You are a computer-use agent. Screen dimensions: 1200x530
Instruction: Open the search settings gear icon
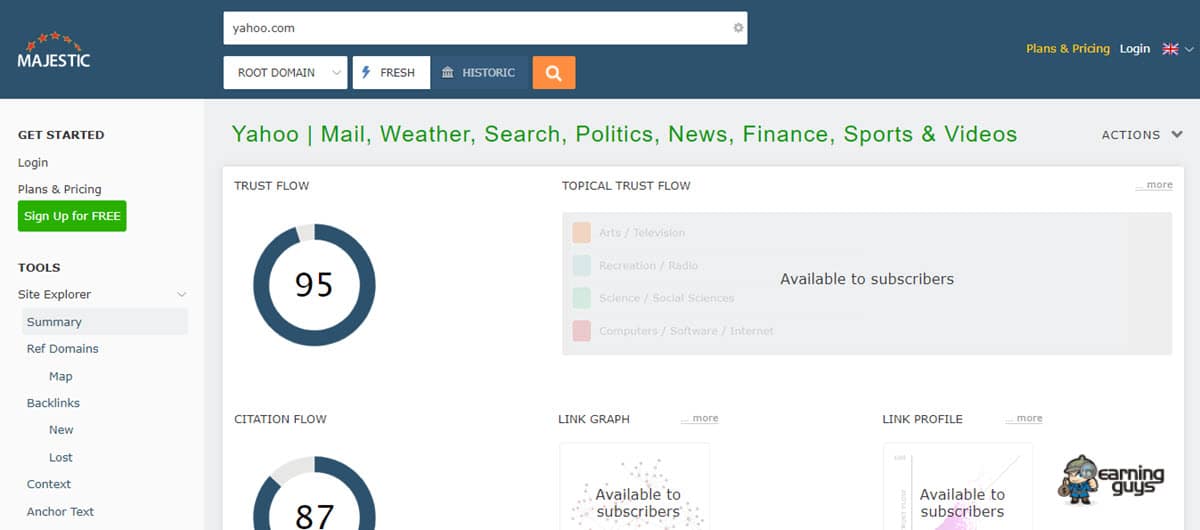click(738, 28)
